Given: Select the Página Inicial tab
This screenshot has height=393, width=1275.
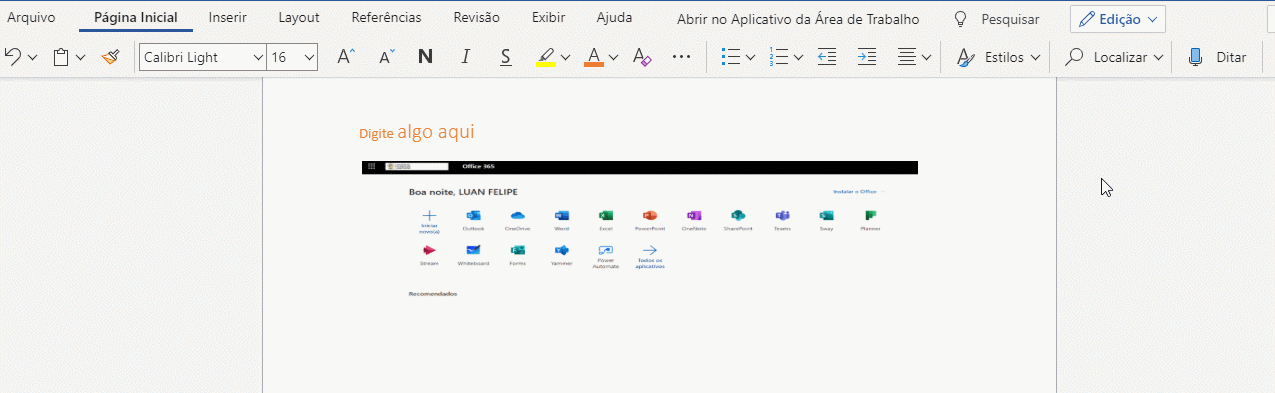Looking at the screenshot, I should pos(136,18).
